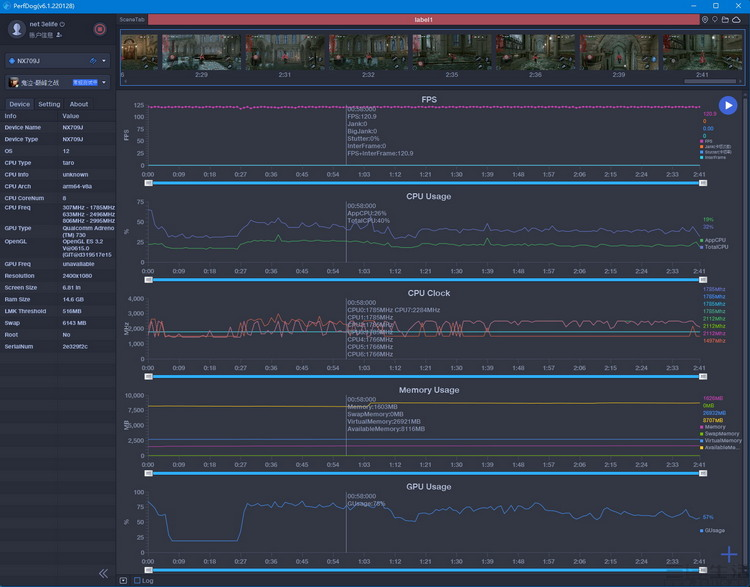Toggle GUsage series in GPU legend

click(712, 531)
